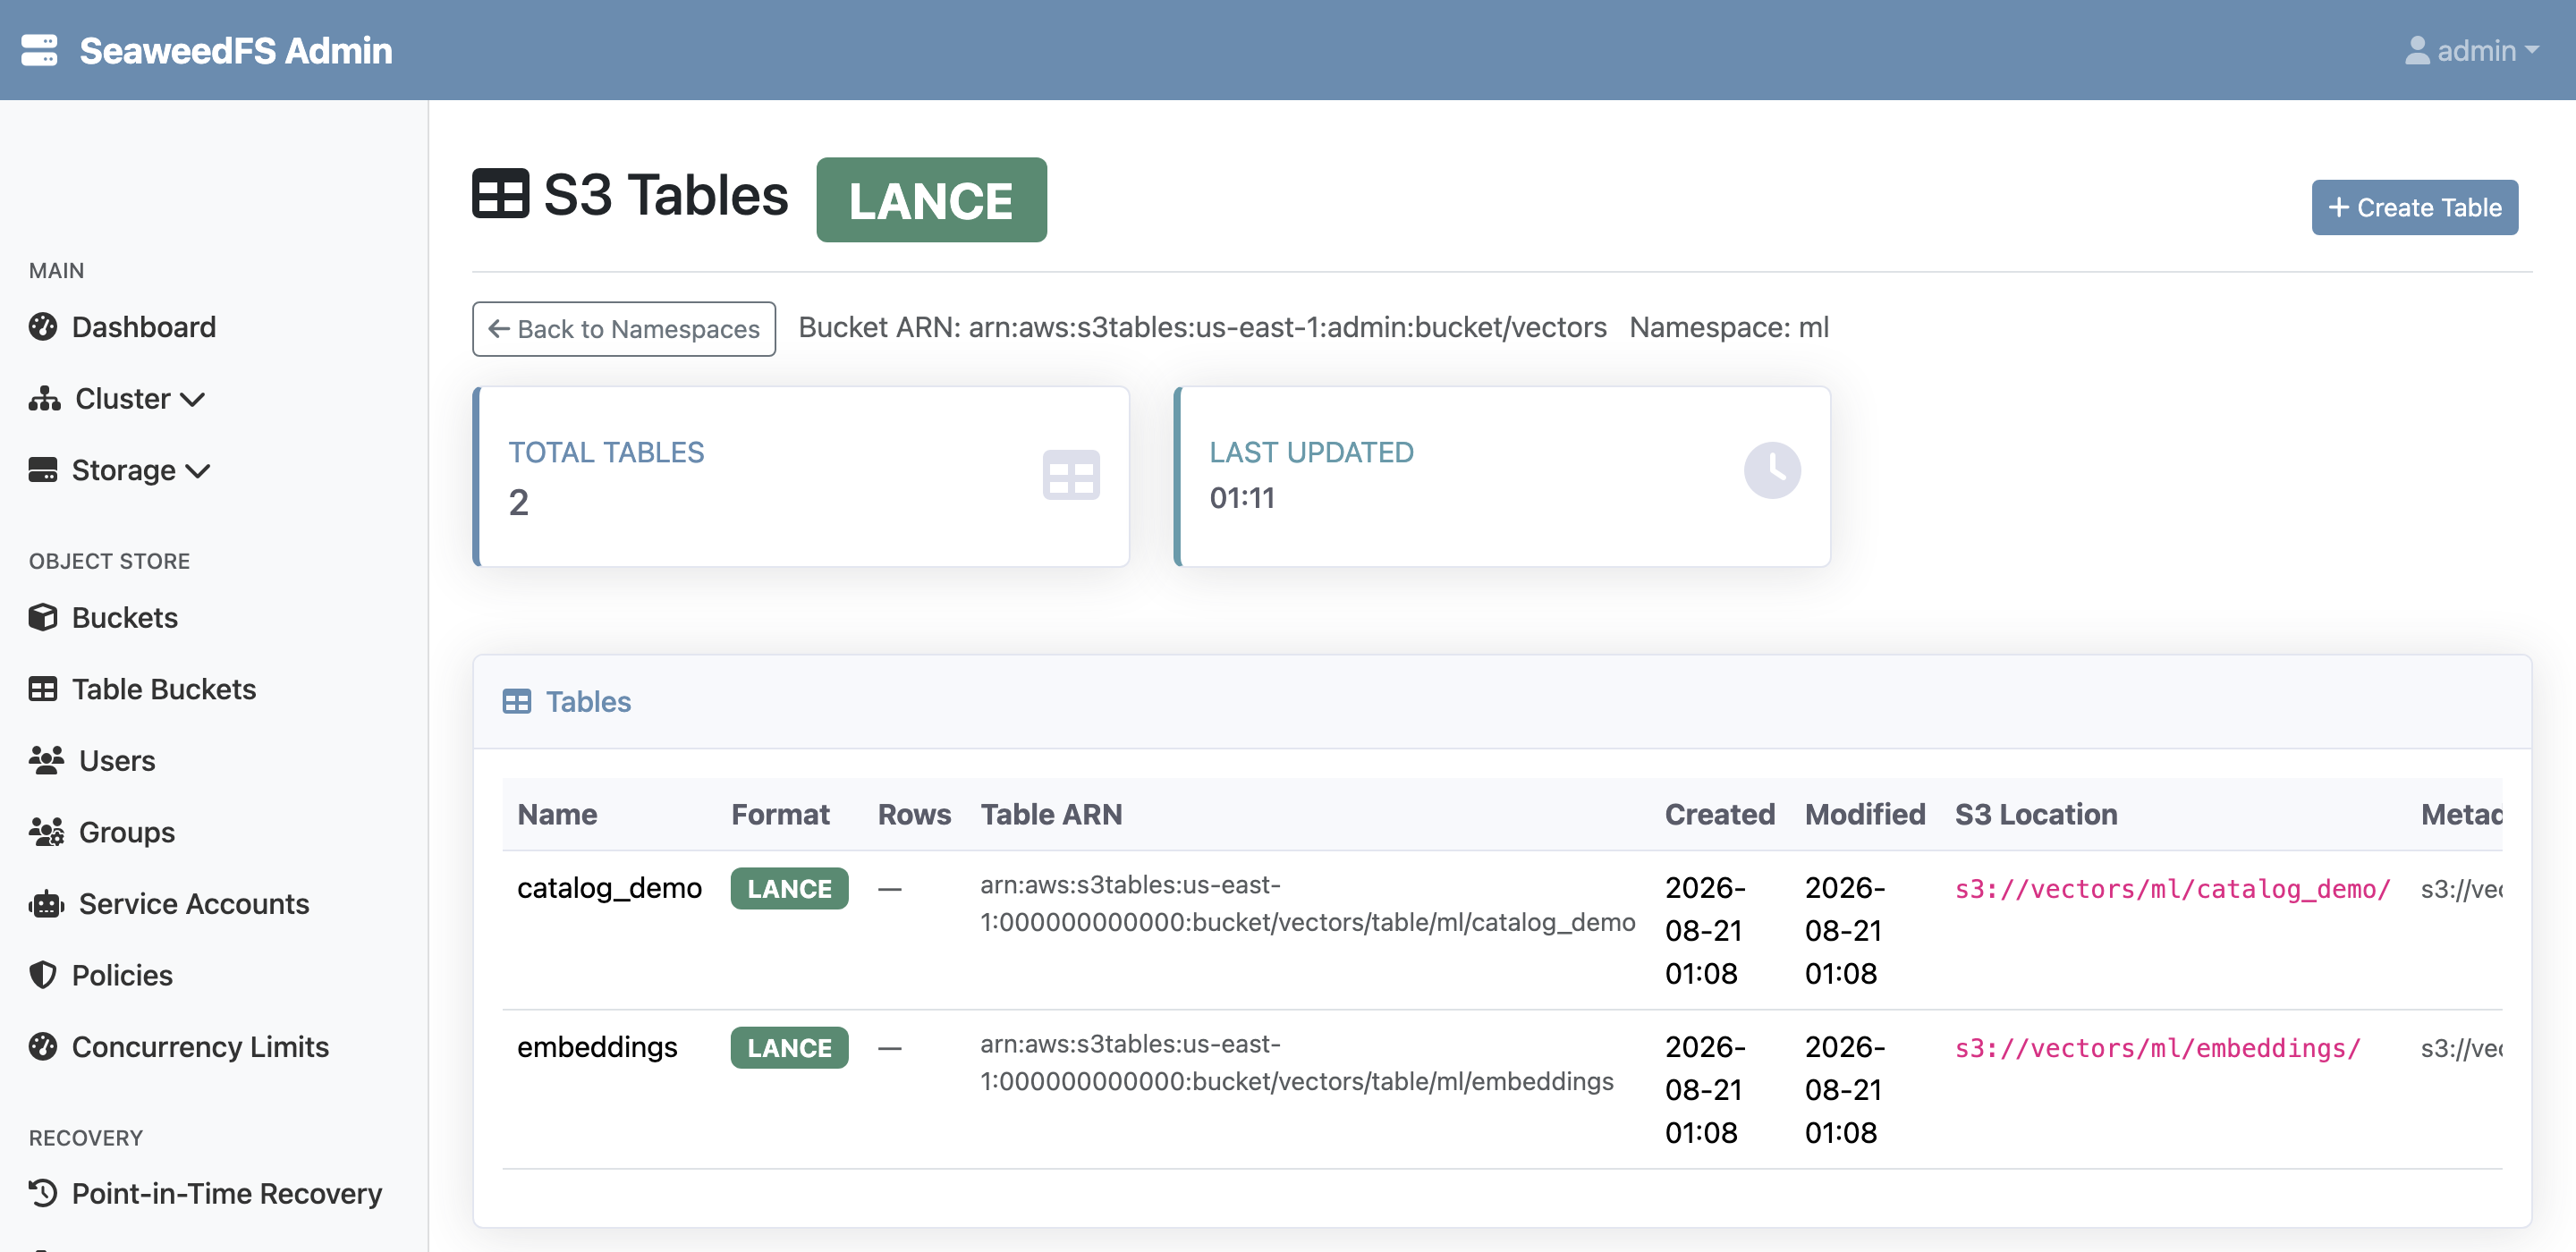
Task: Click the Dashboard gauge icon
Action: coord(43,327)
